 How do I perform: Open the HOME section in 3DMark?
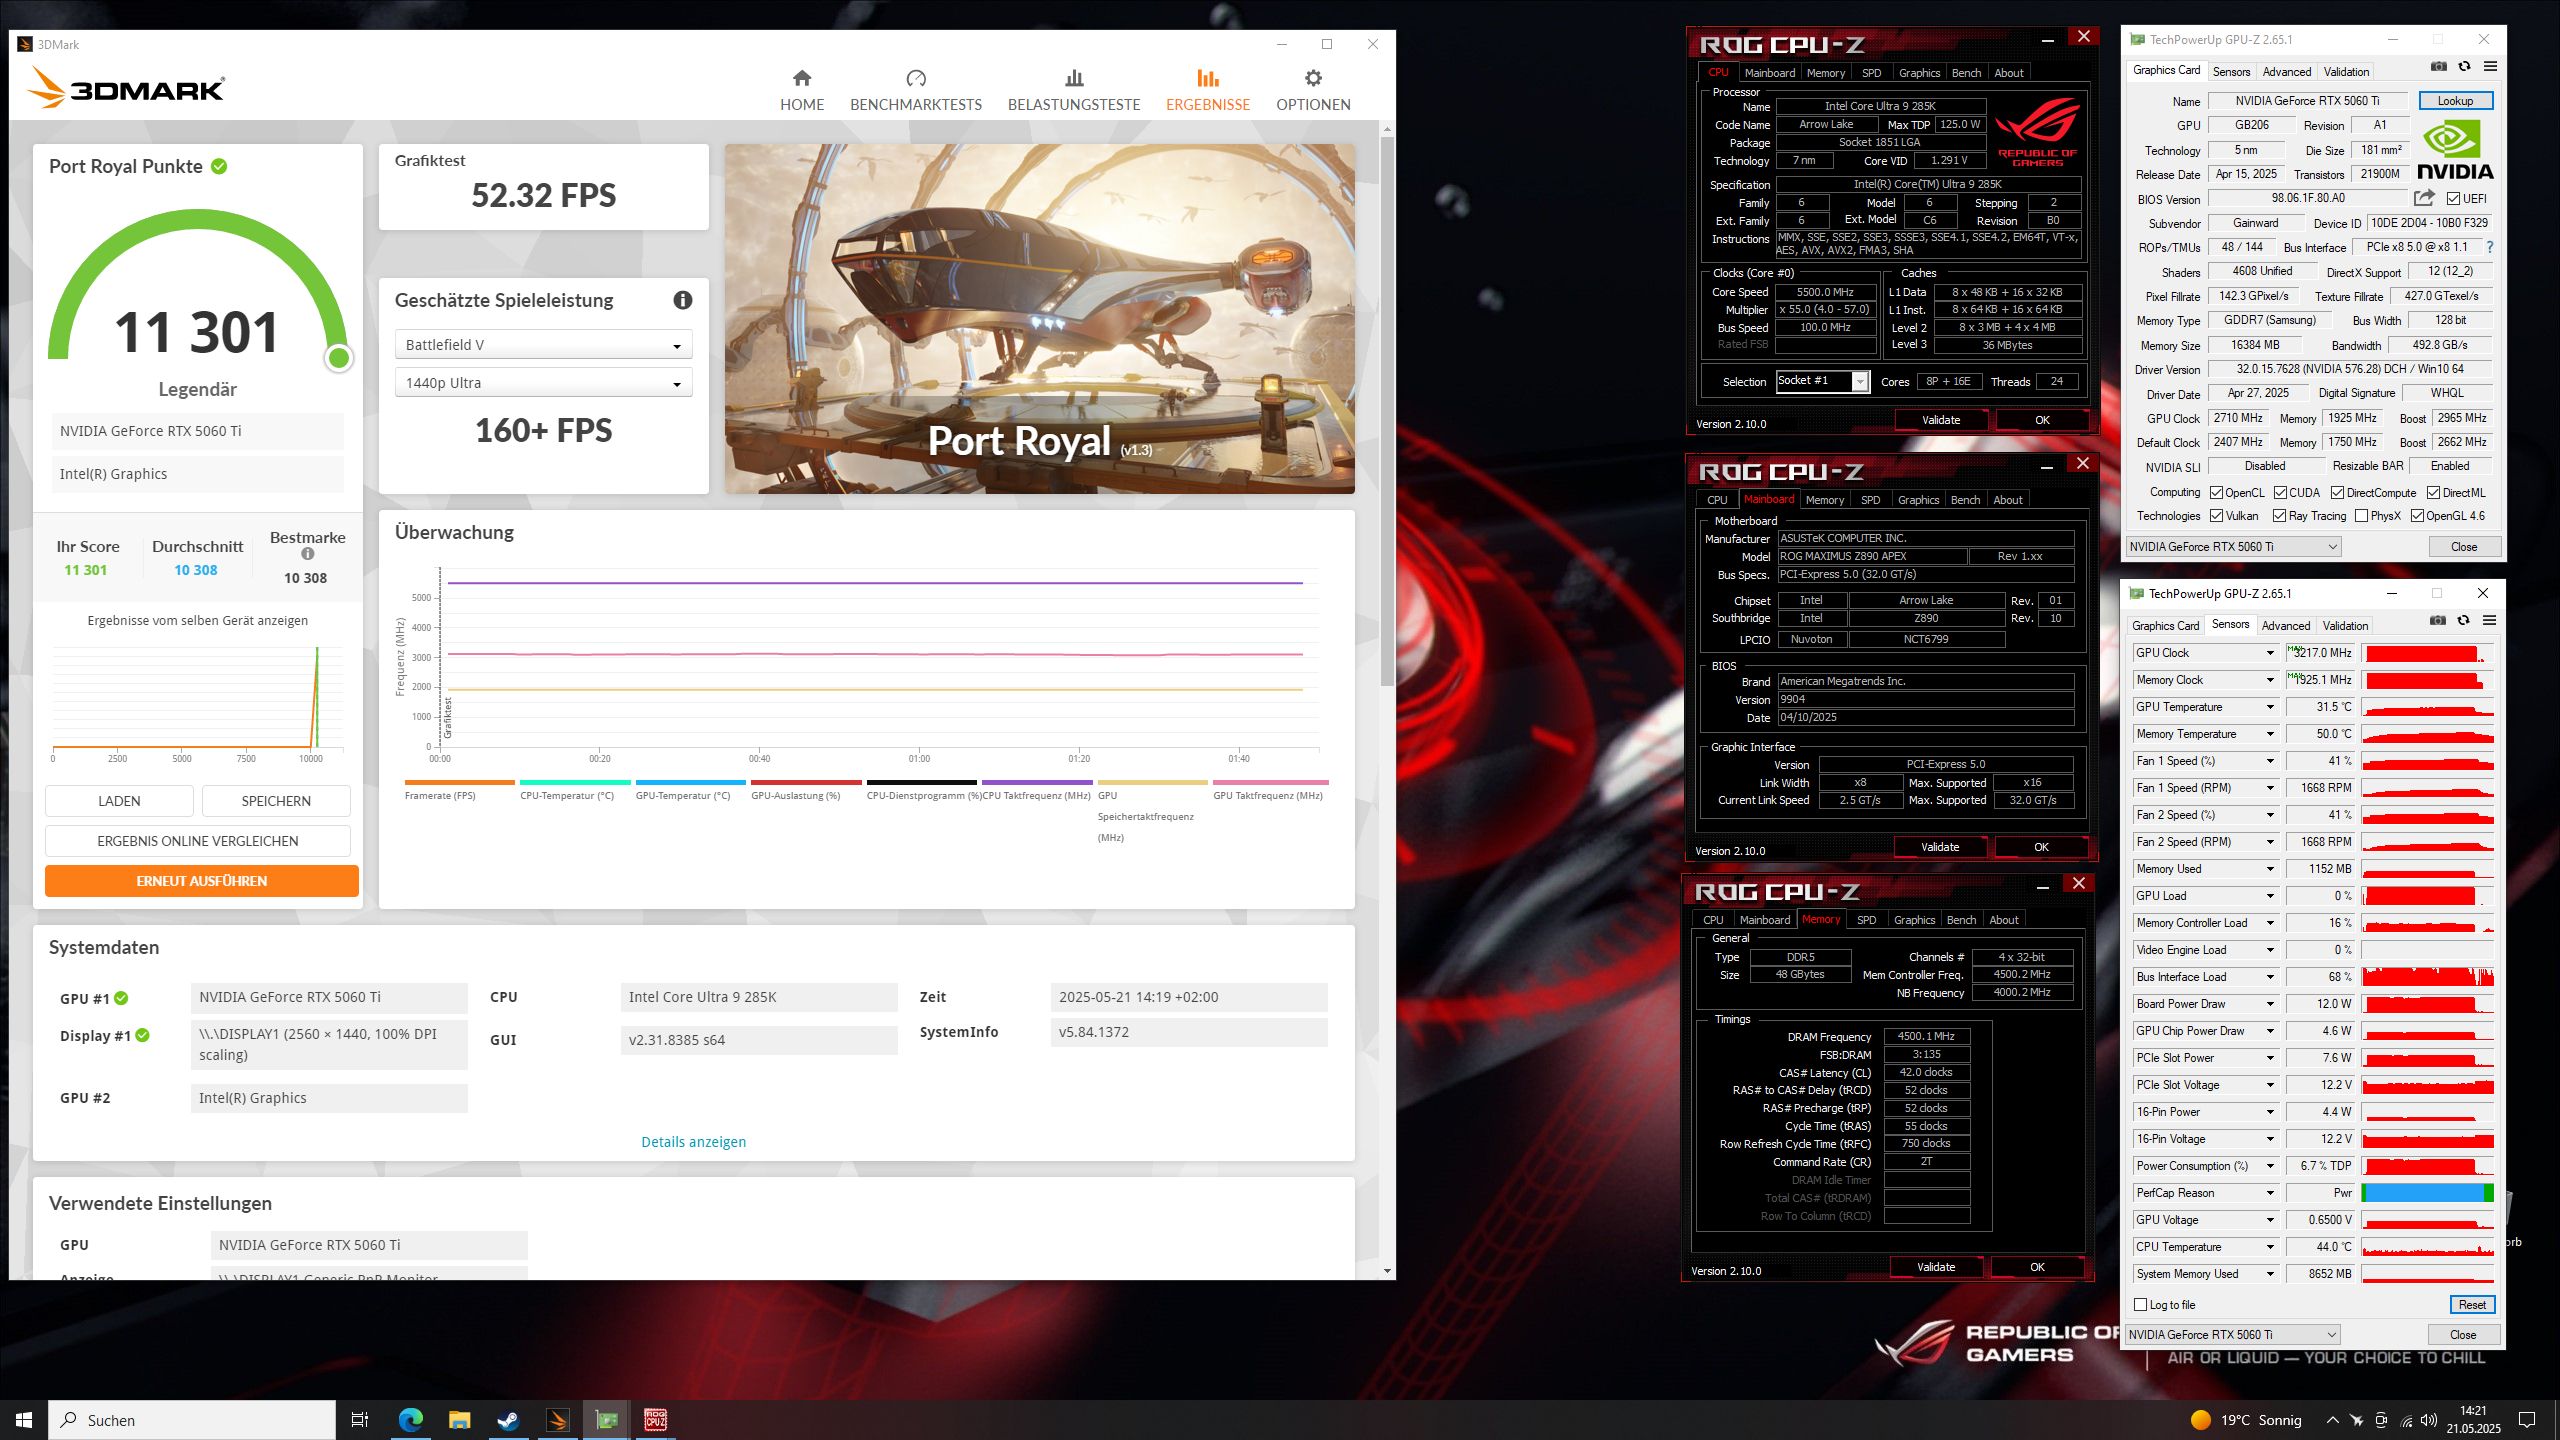pos(802,90)
